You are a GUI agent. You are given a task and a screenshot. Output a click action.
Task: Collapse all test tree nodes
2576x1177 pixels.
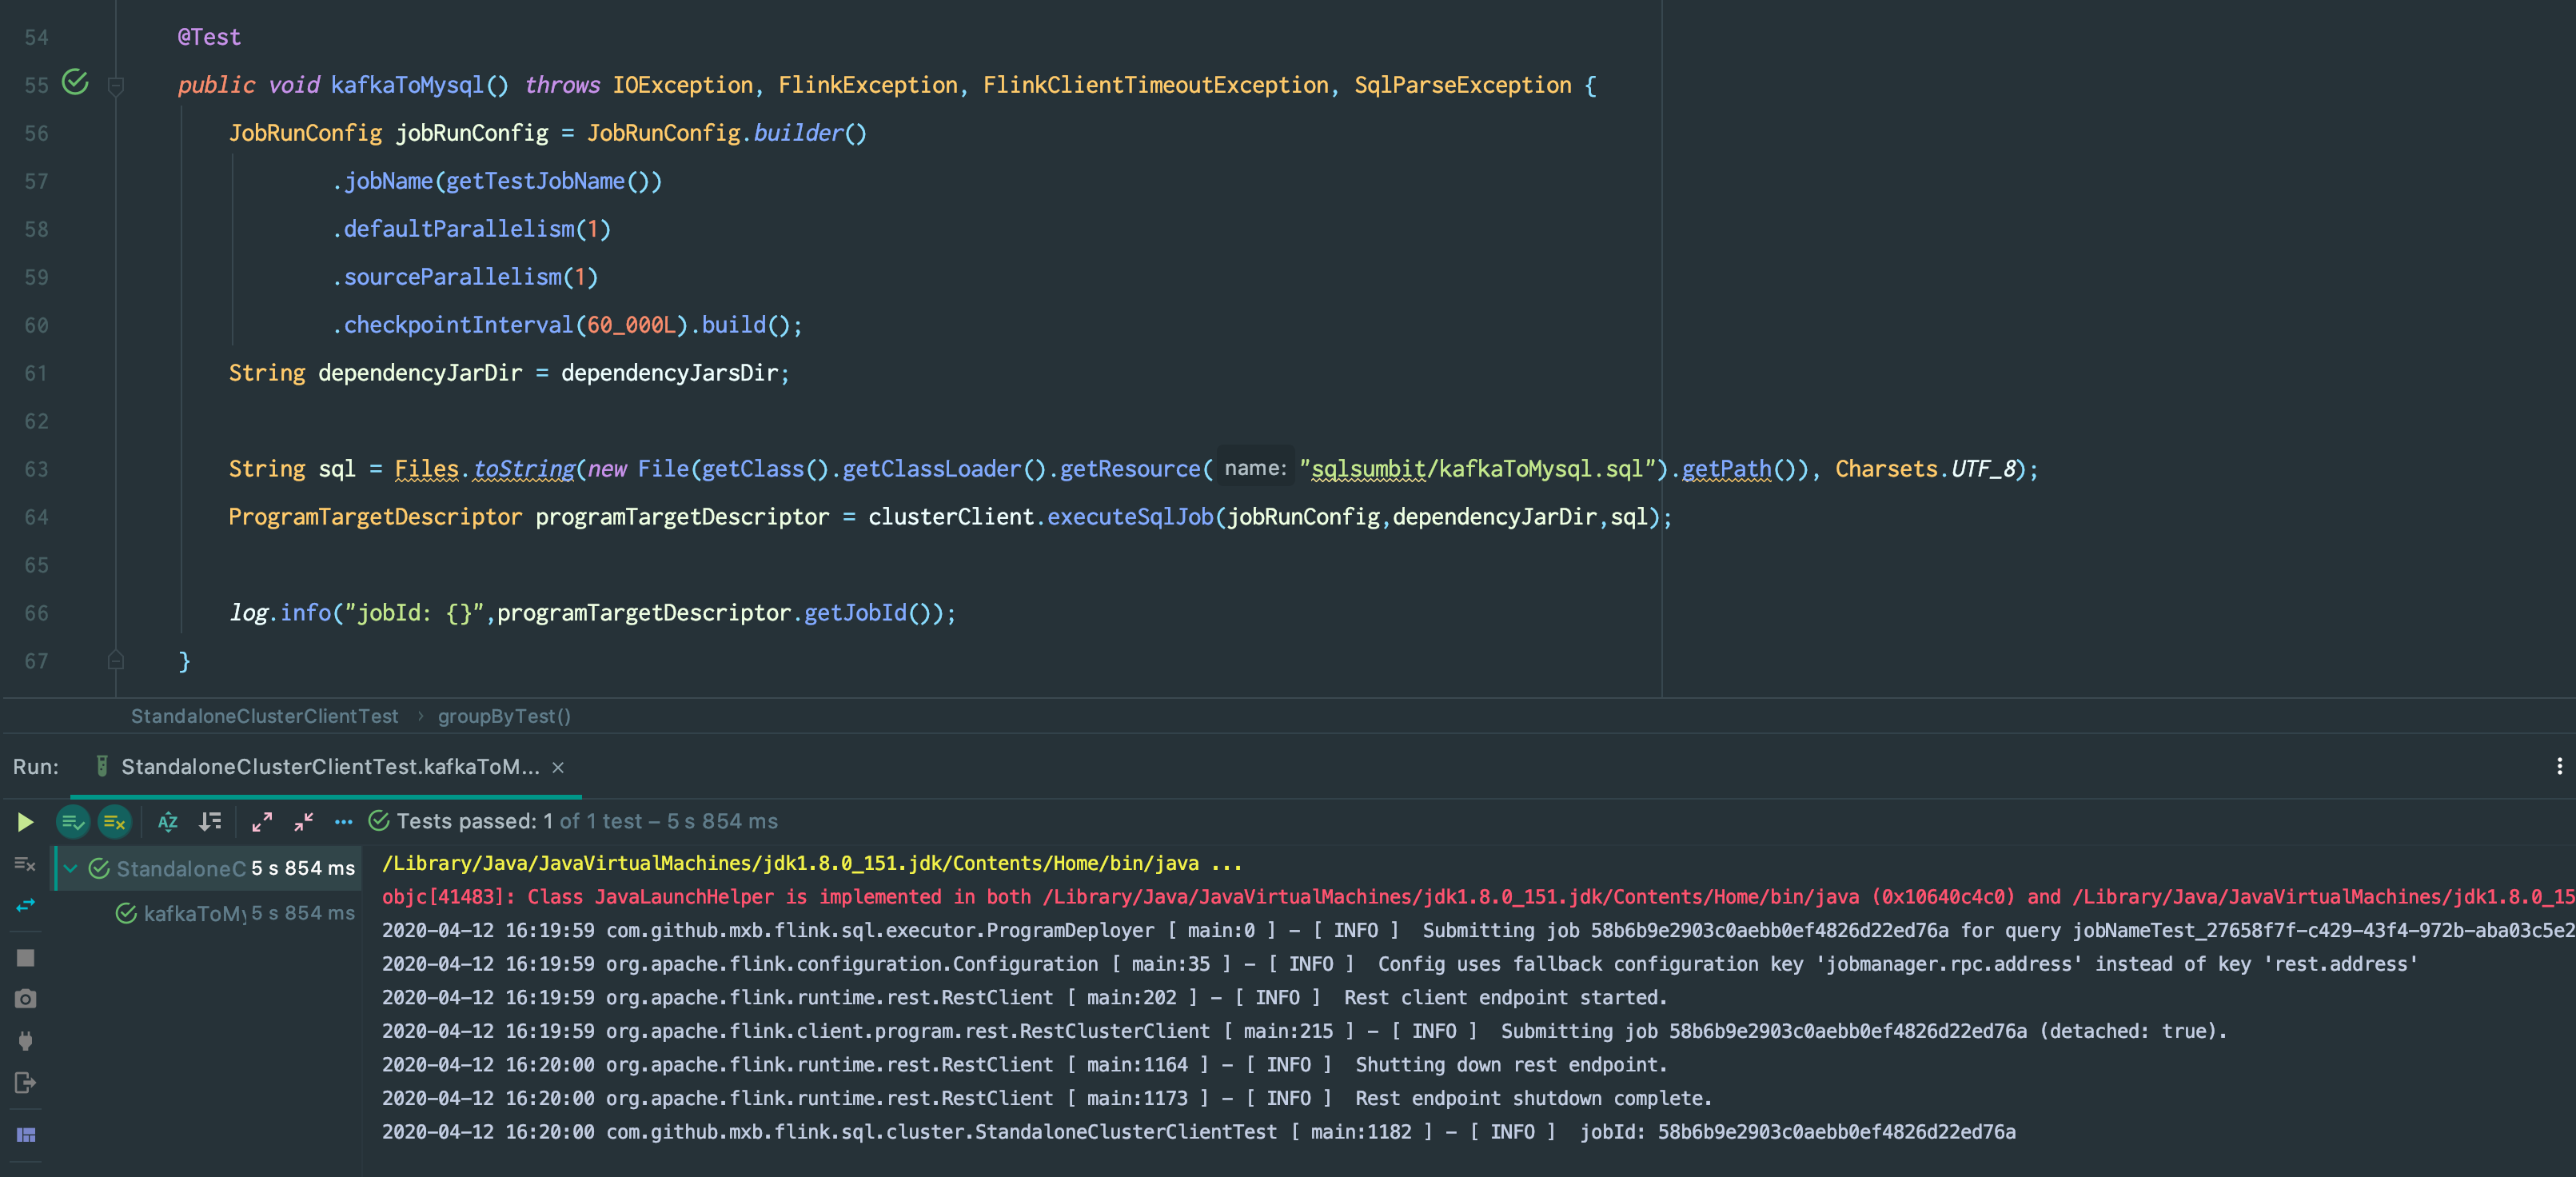[x=304, y=822]
